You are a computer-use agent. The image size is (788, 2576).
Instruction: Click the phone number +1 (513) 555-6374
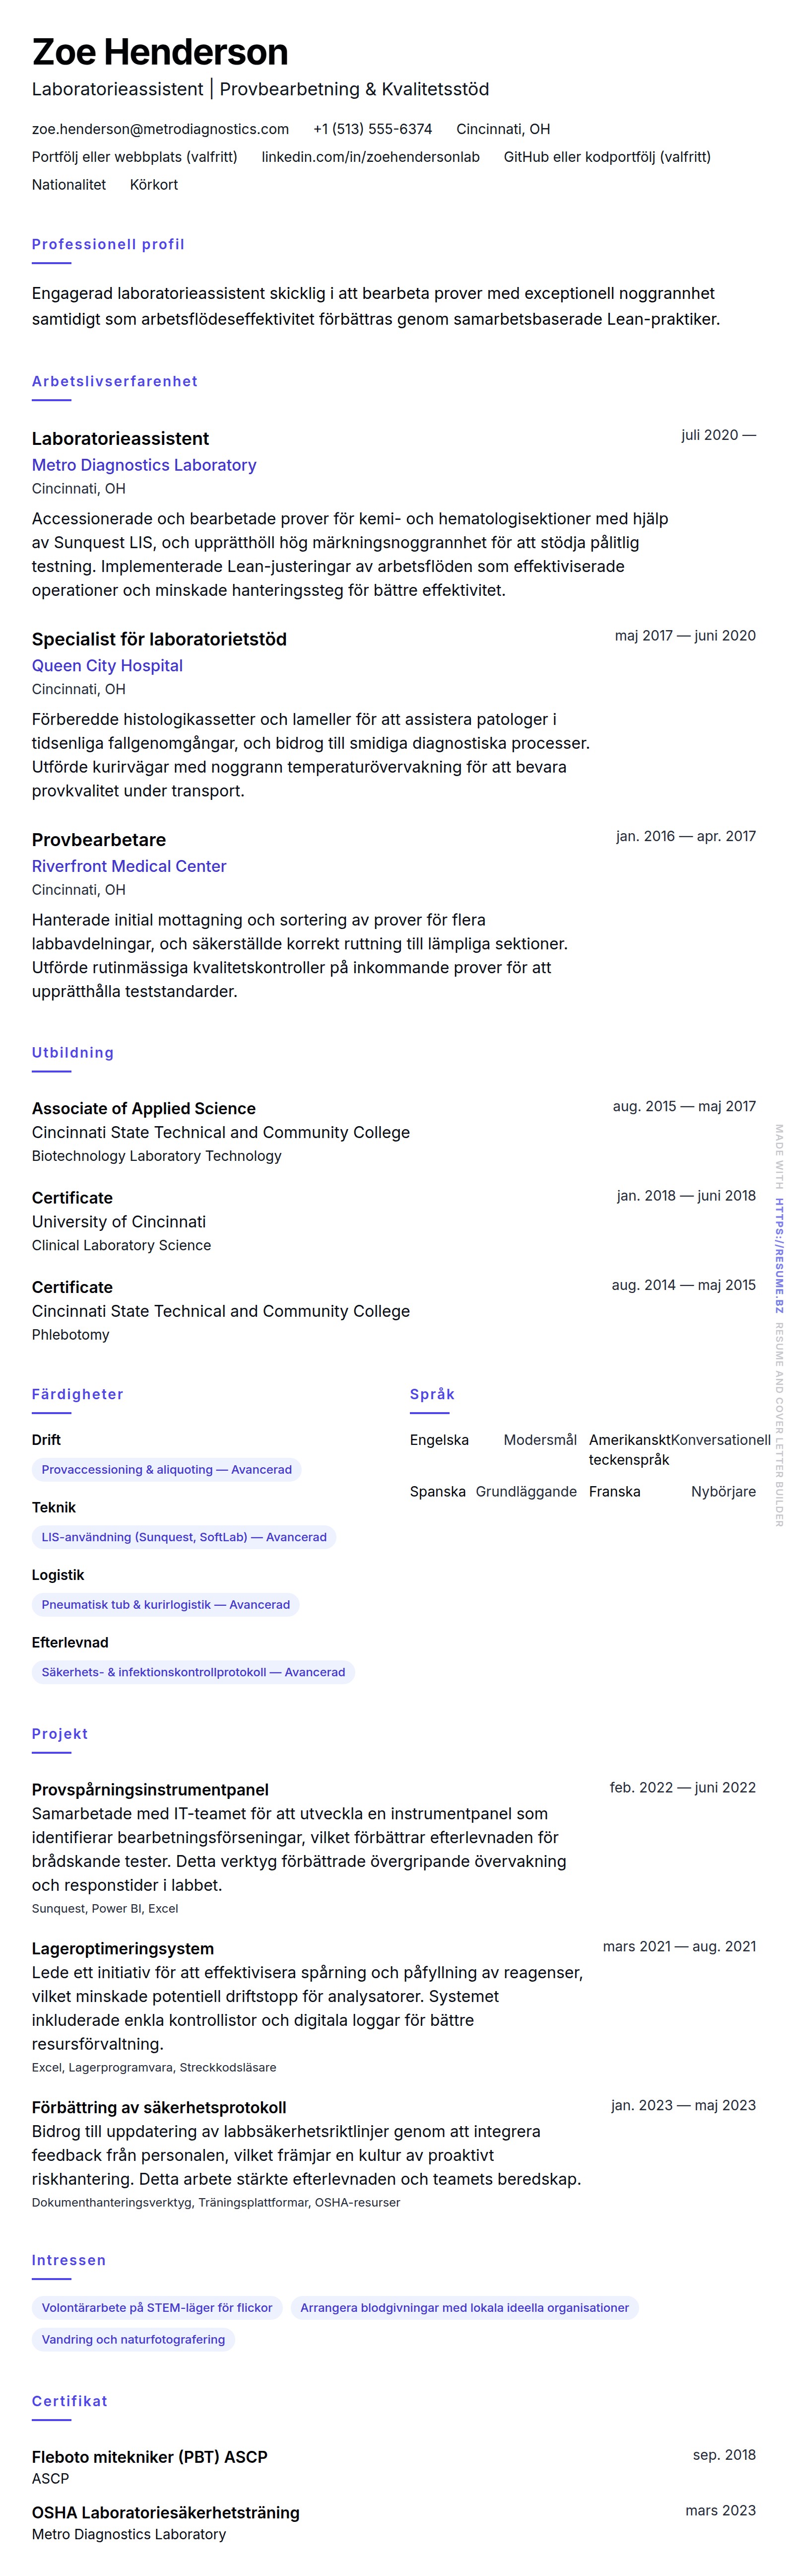(372, 129)
